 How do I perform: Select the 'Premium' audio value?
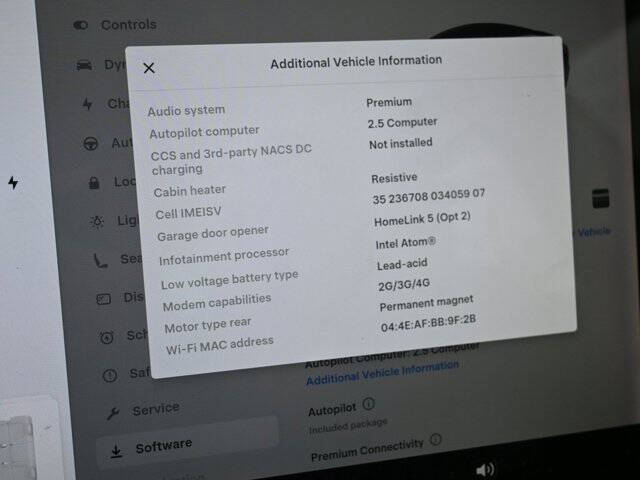pyautogui.click(x=389, y=102)
